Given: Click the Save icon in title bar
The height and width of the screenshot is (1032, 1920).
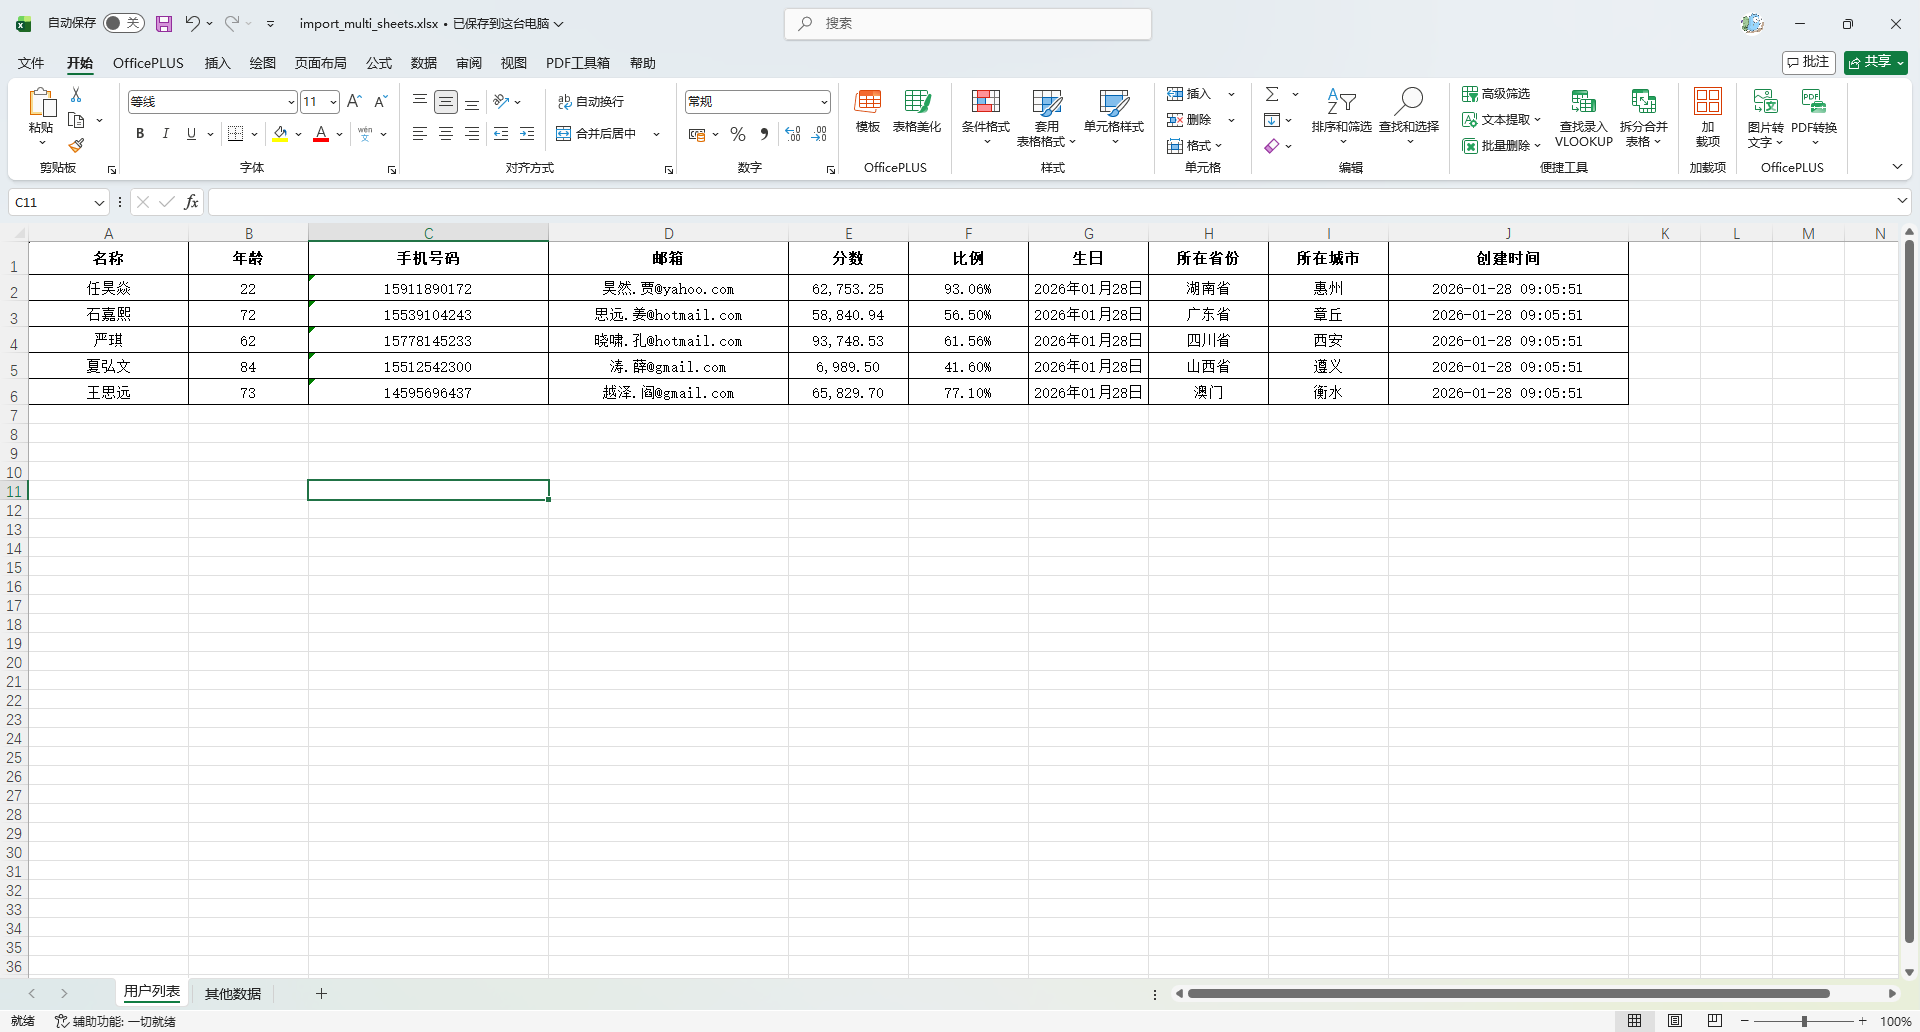Looking at the screenshot, I should click(164, 23).
